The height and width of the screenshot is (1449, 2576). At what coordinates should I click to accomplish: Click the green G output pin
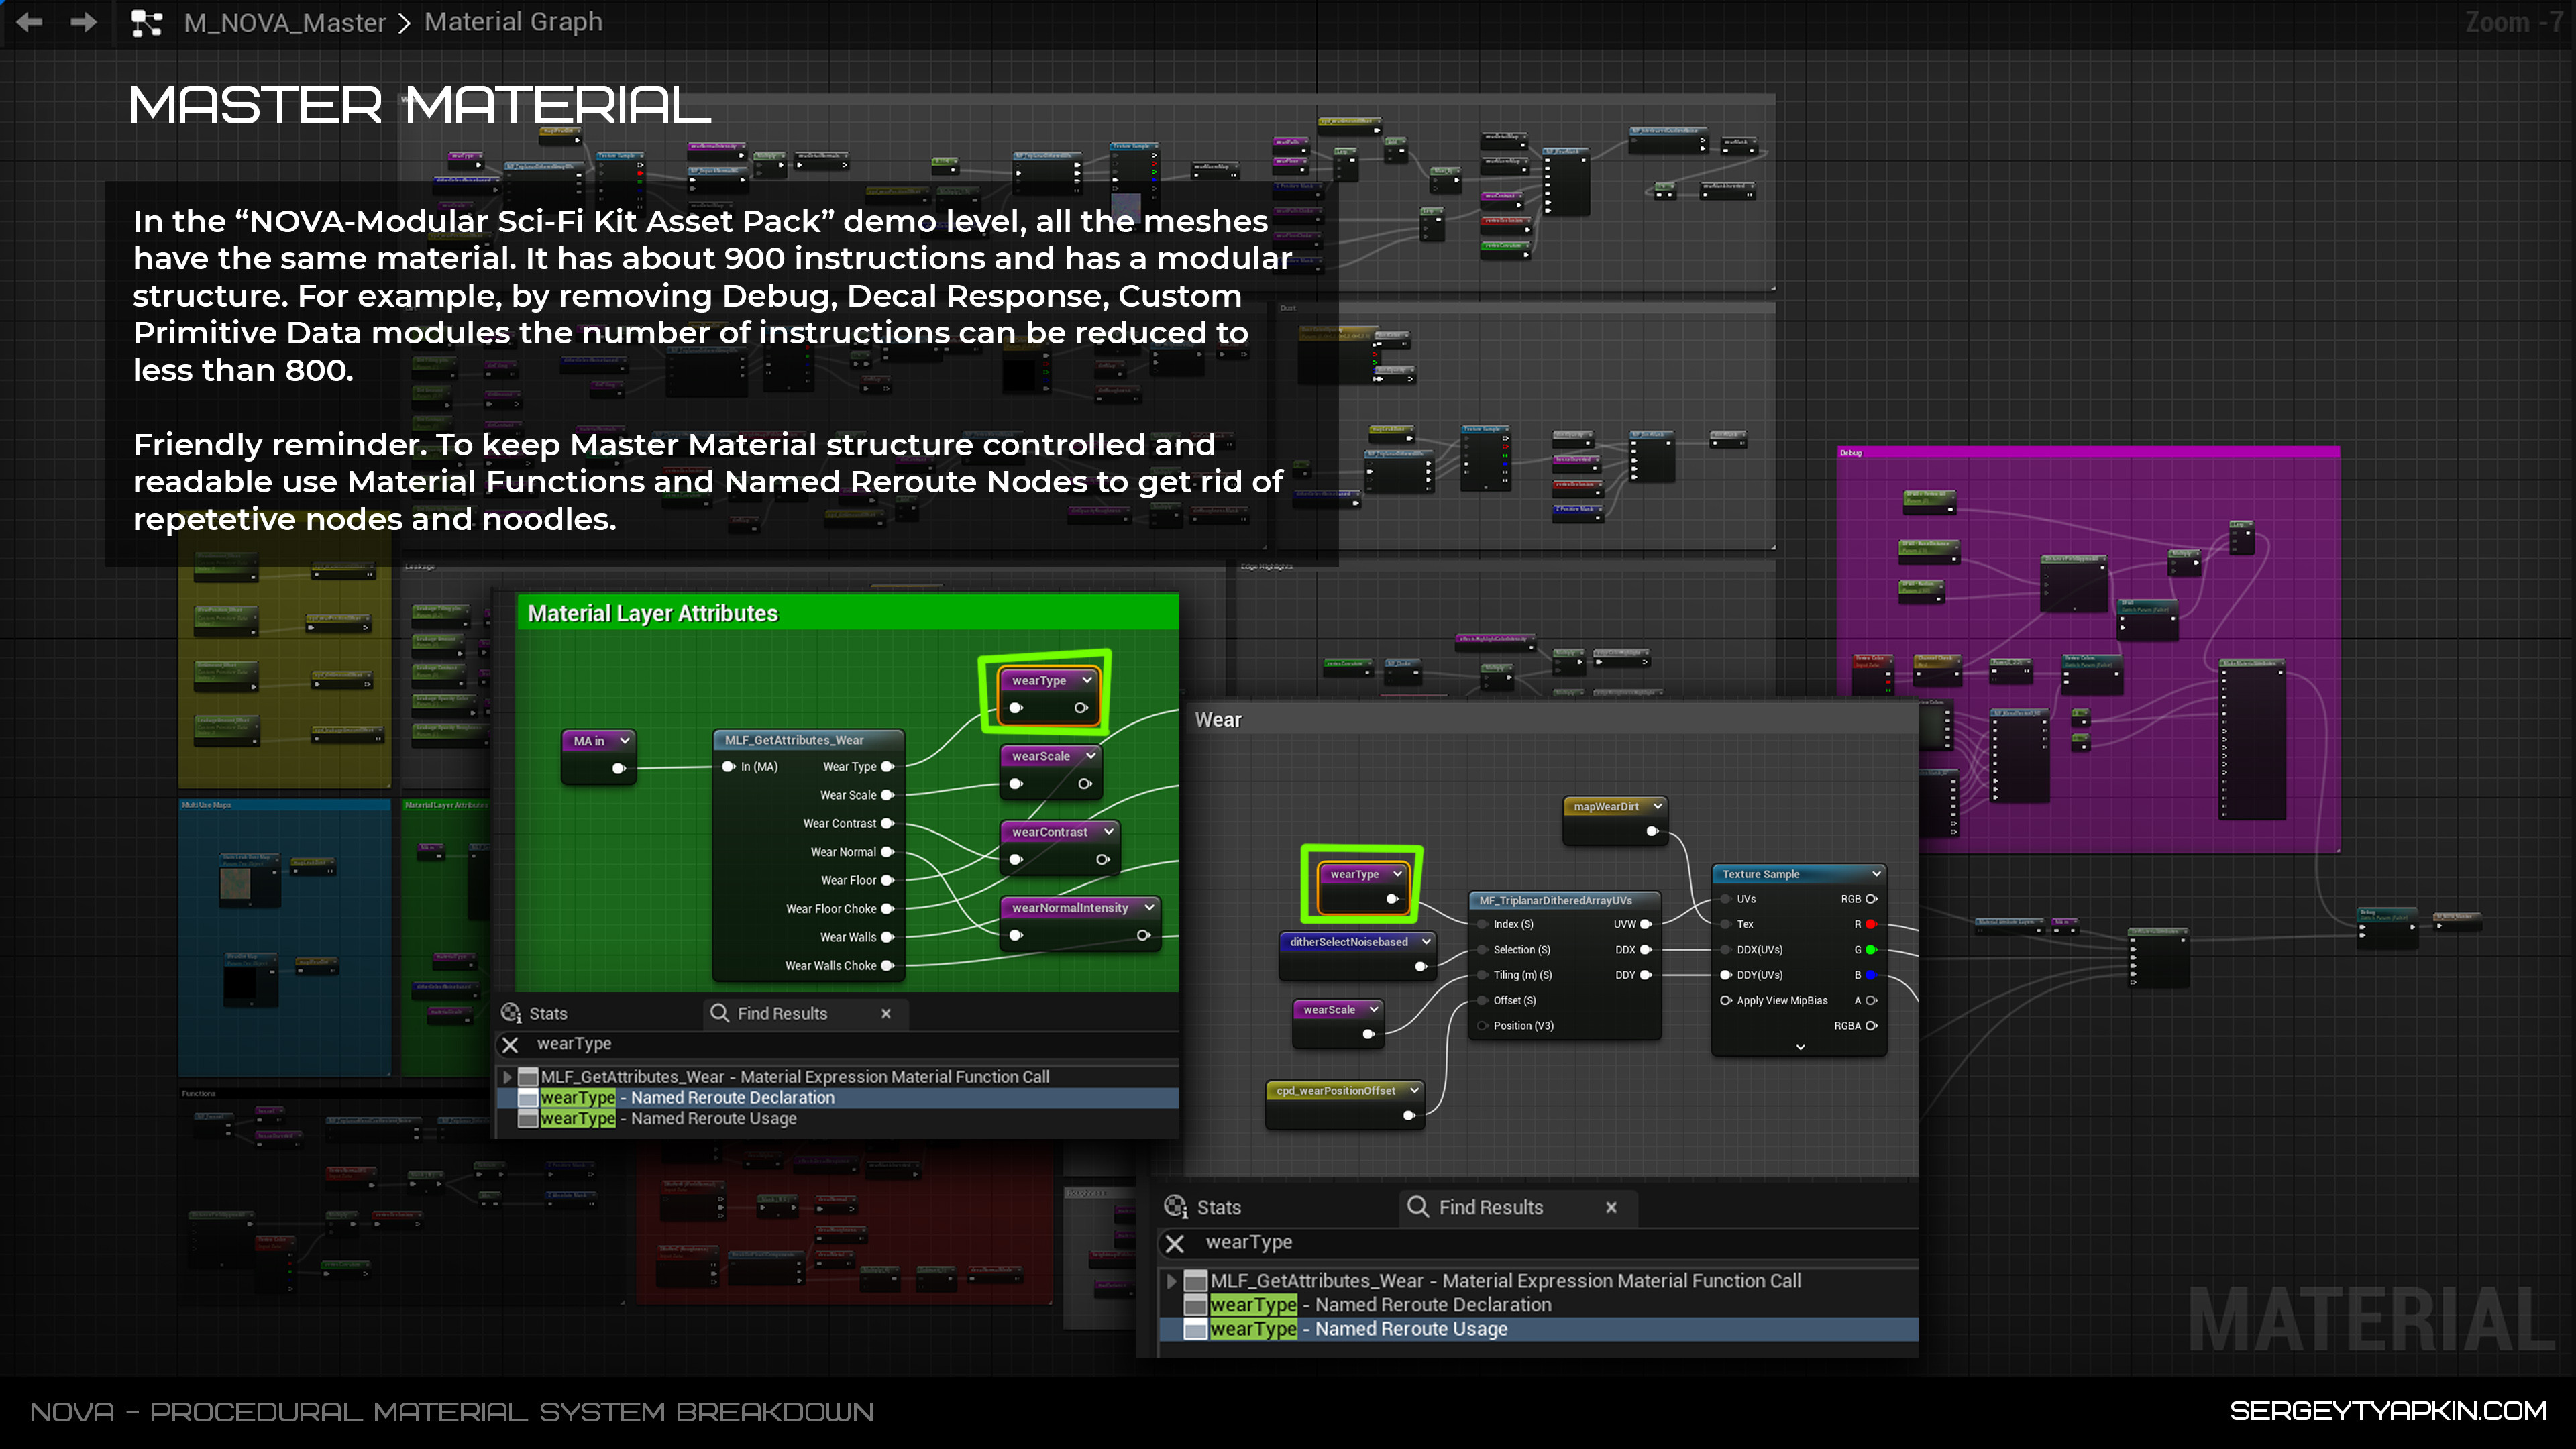1871,950
